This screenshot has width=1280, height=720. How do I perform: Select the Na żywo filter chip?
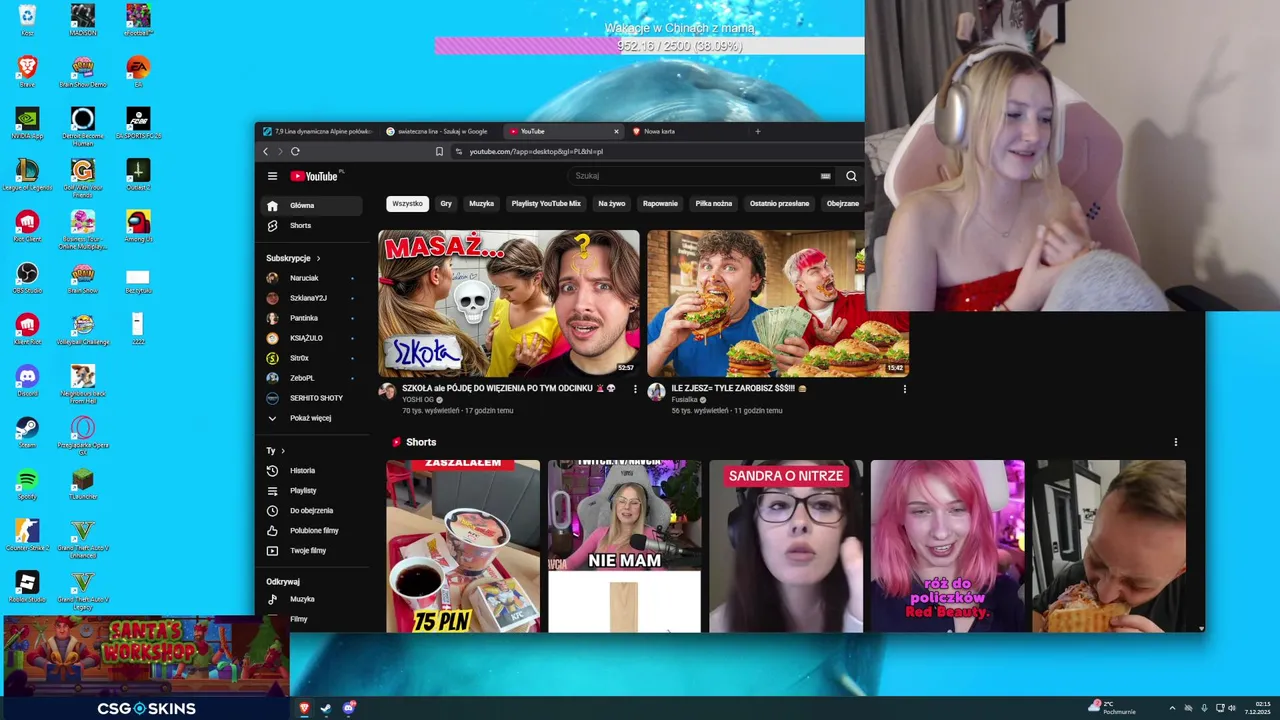(x=612, y=204)
